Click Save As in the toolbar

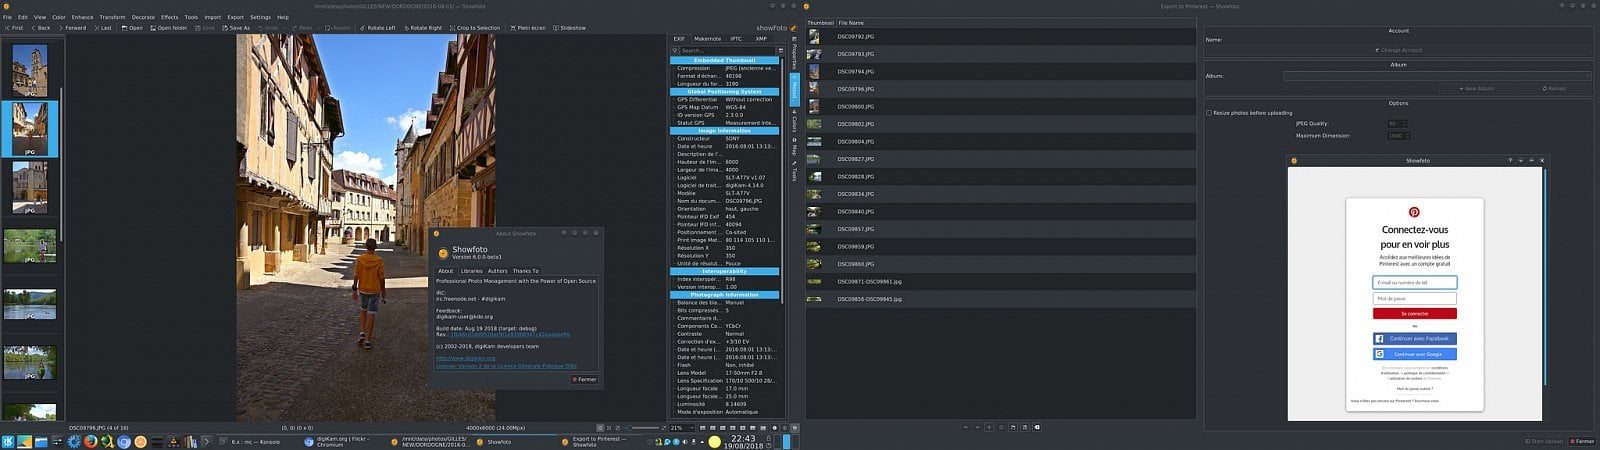tap(236, 28)
